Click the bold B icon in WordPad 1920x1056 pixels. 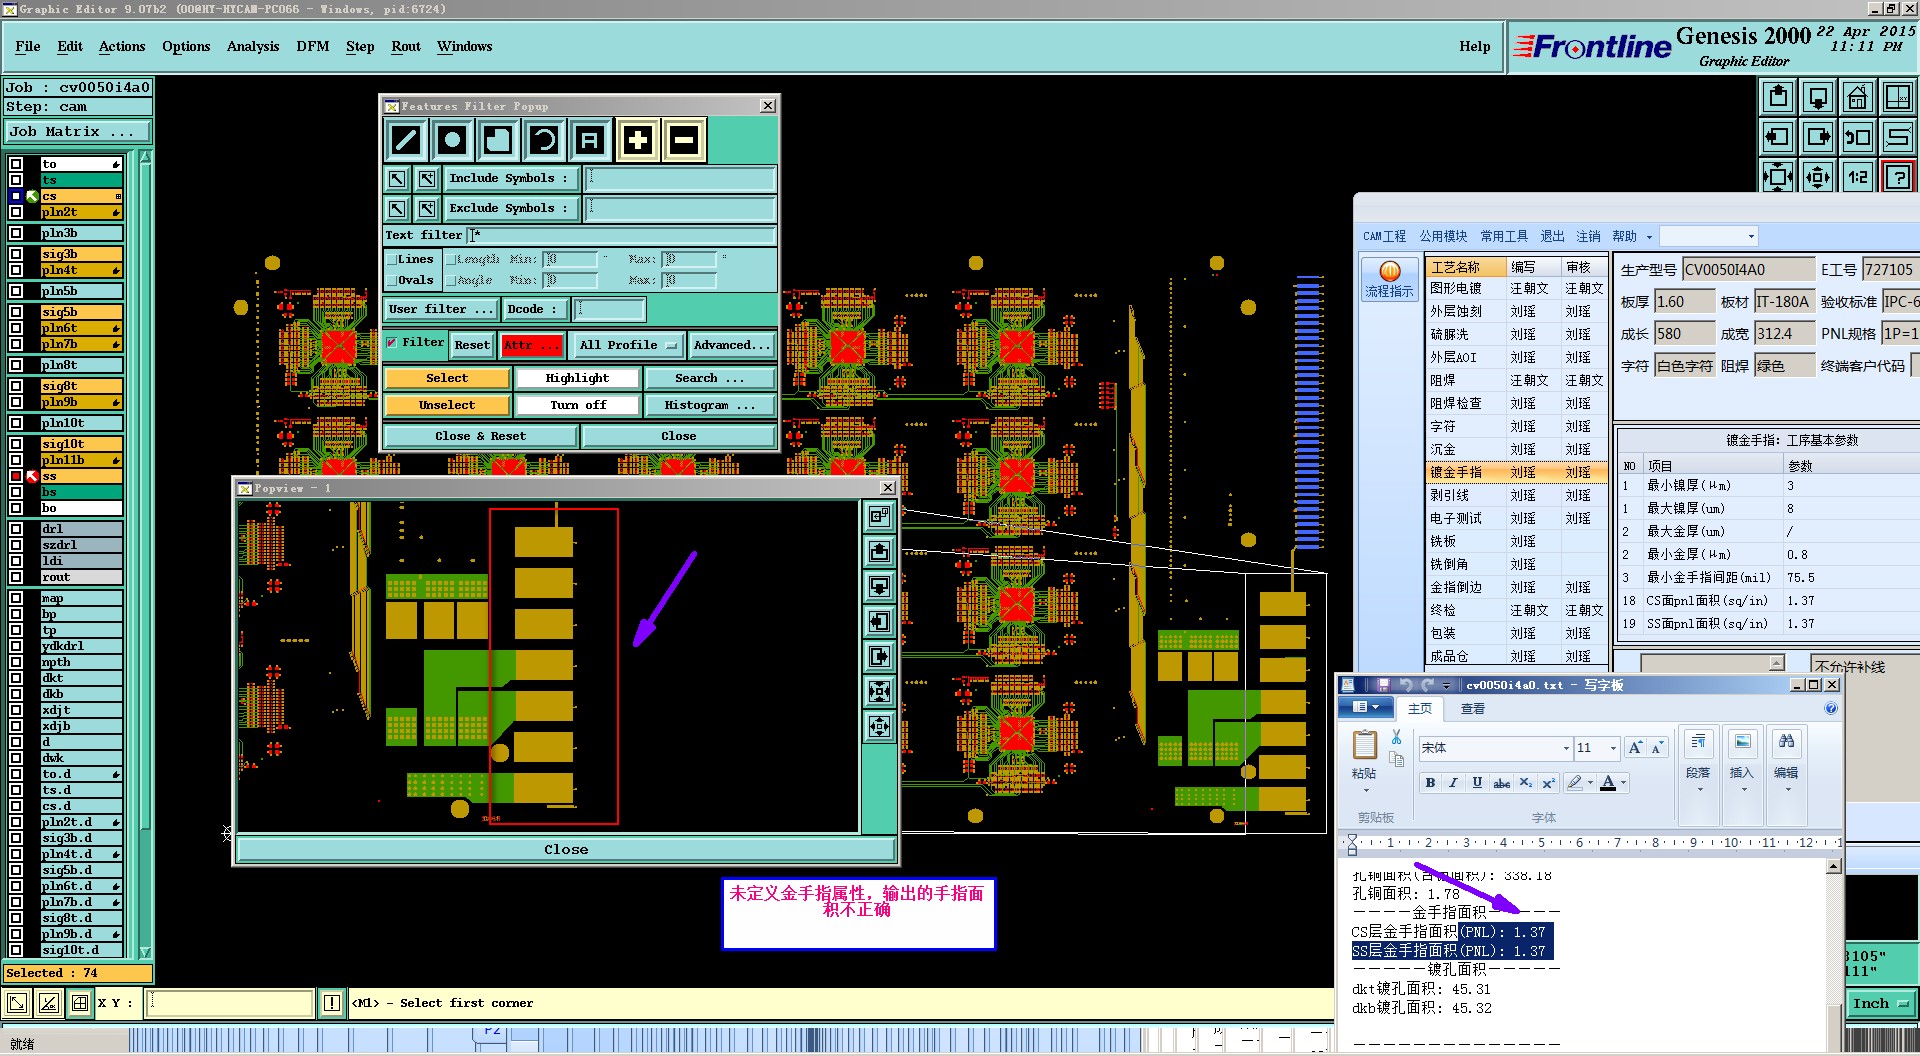click(x=1430, y=783)
